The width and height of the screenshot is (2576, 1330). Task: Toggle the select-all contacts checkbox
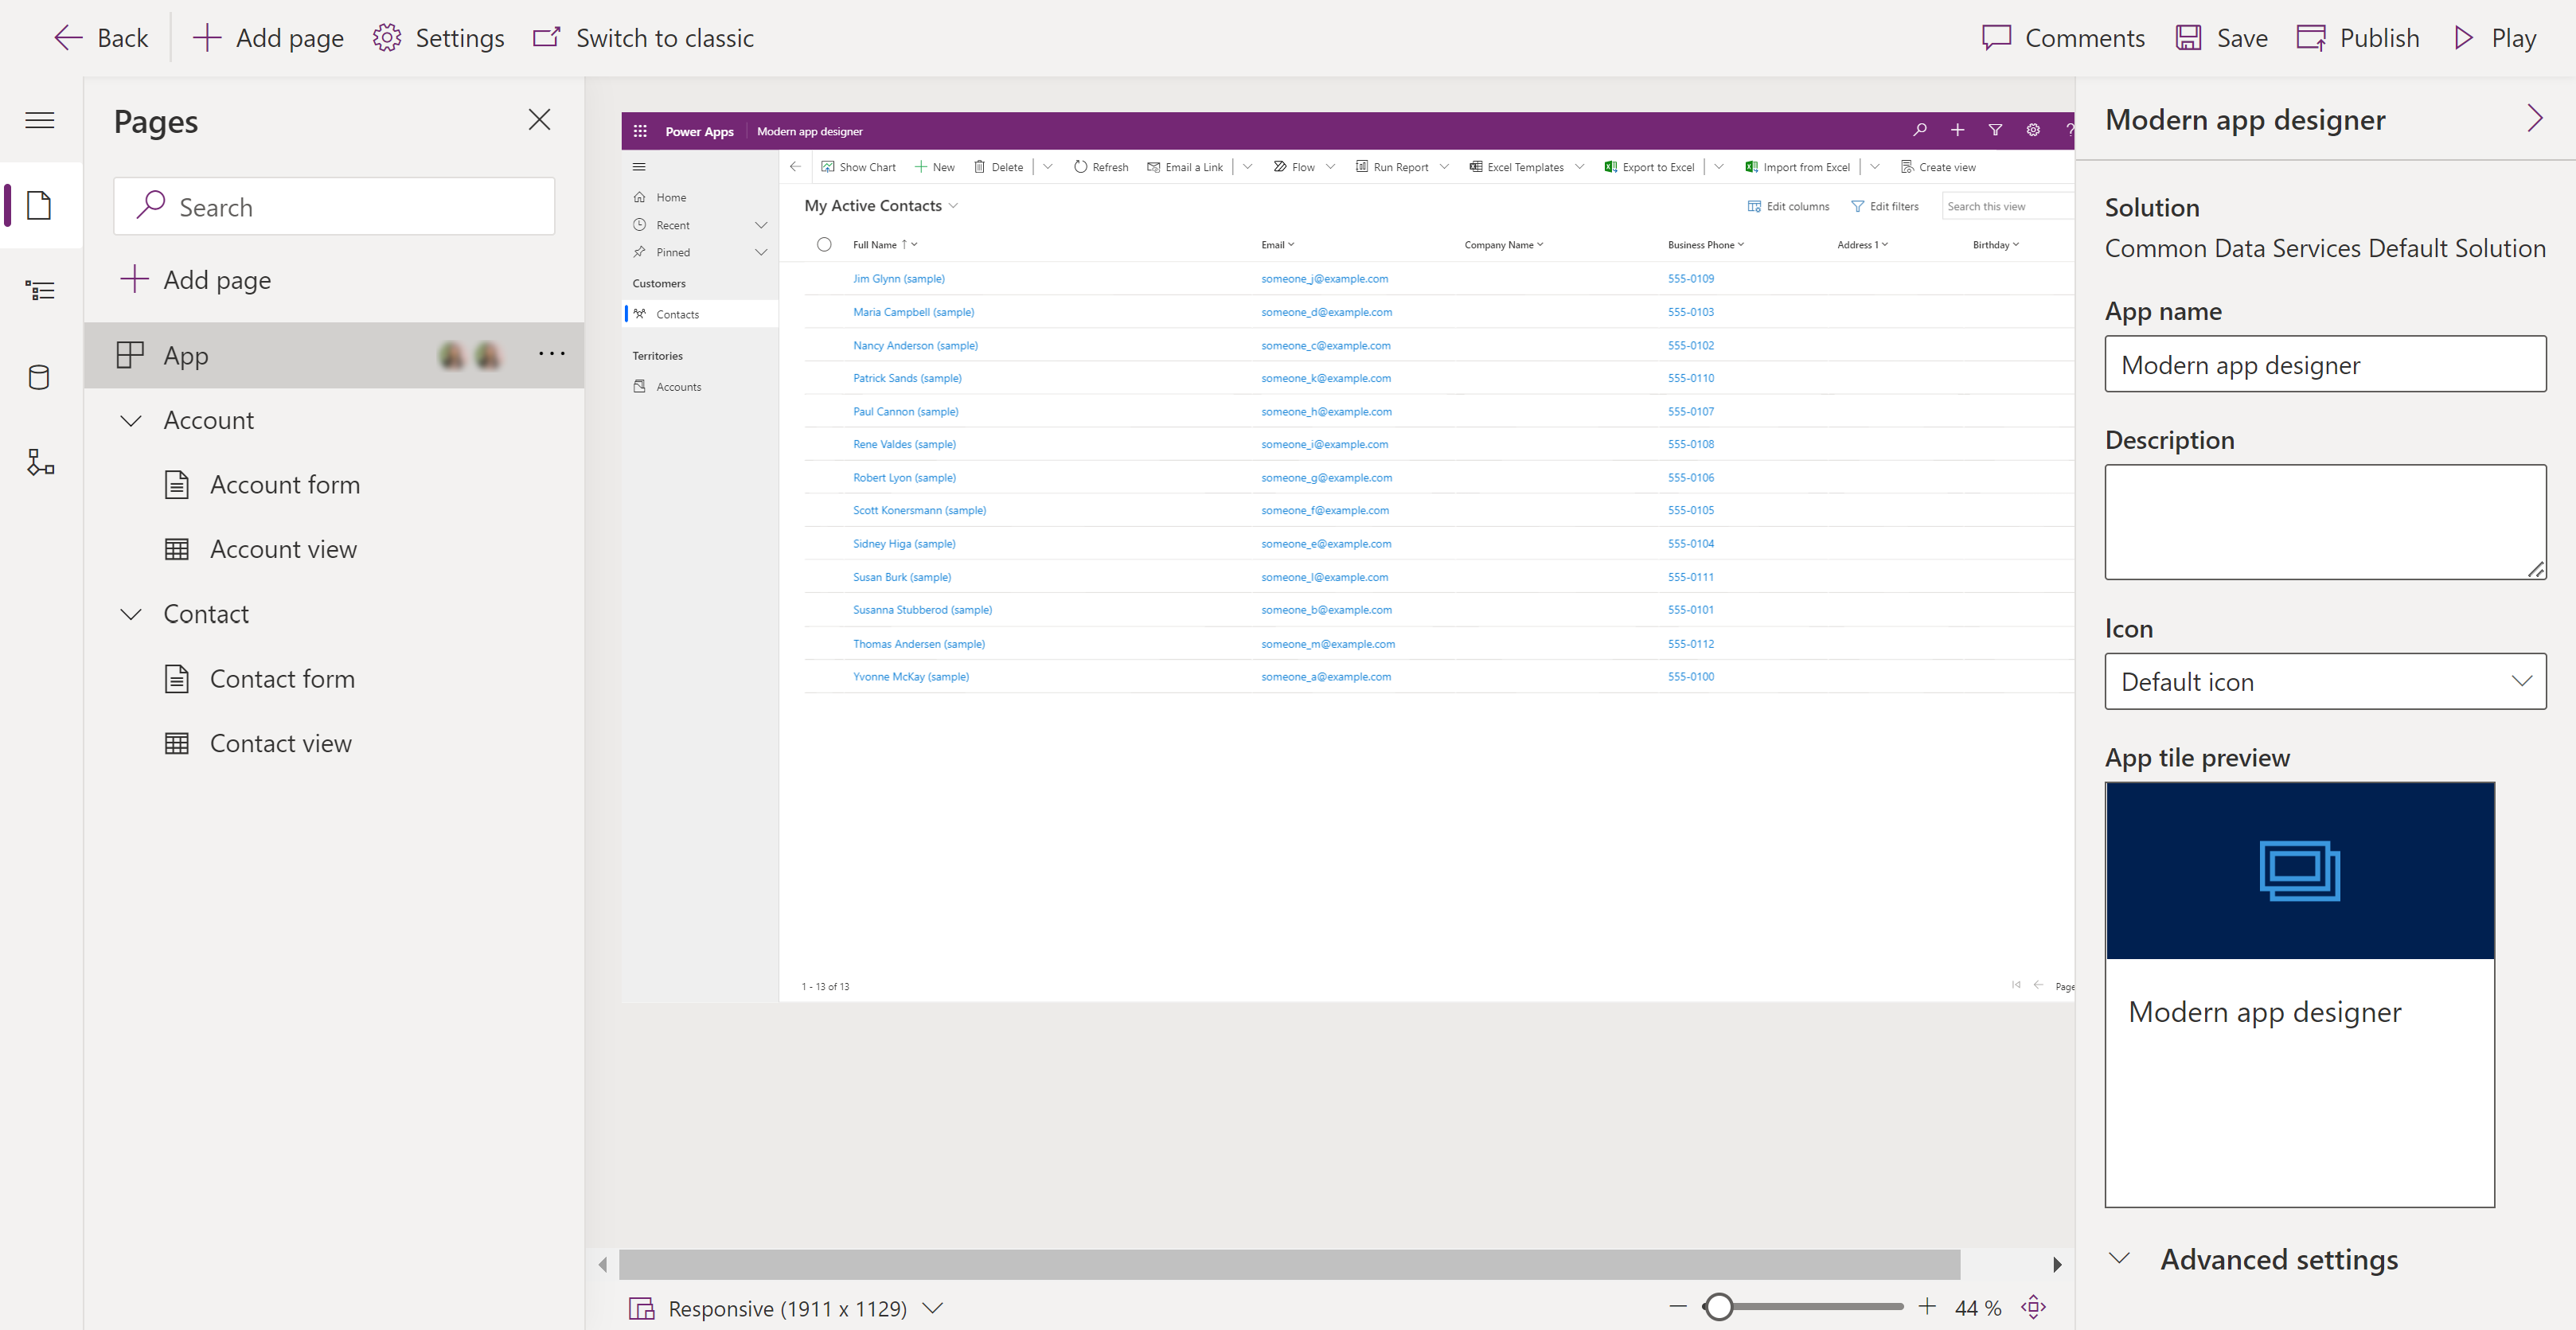coord(824,244)
